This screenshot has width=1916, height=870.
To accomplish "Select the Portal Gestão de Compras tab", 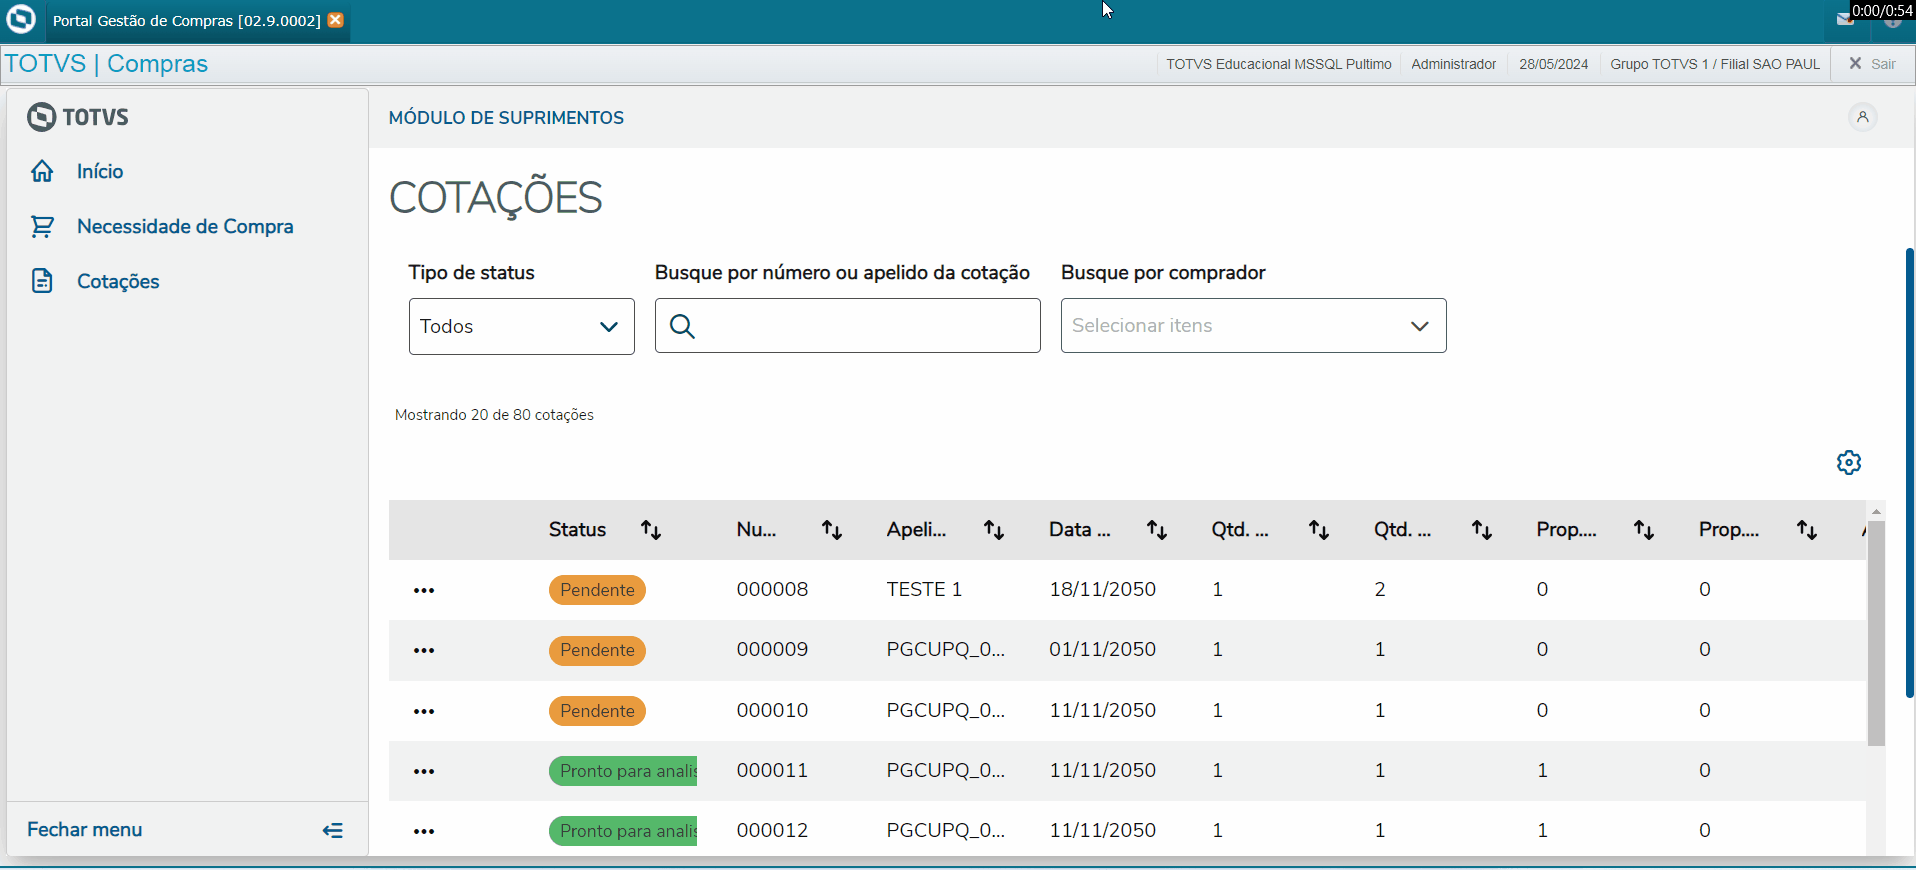I will [187, 20].
